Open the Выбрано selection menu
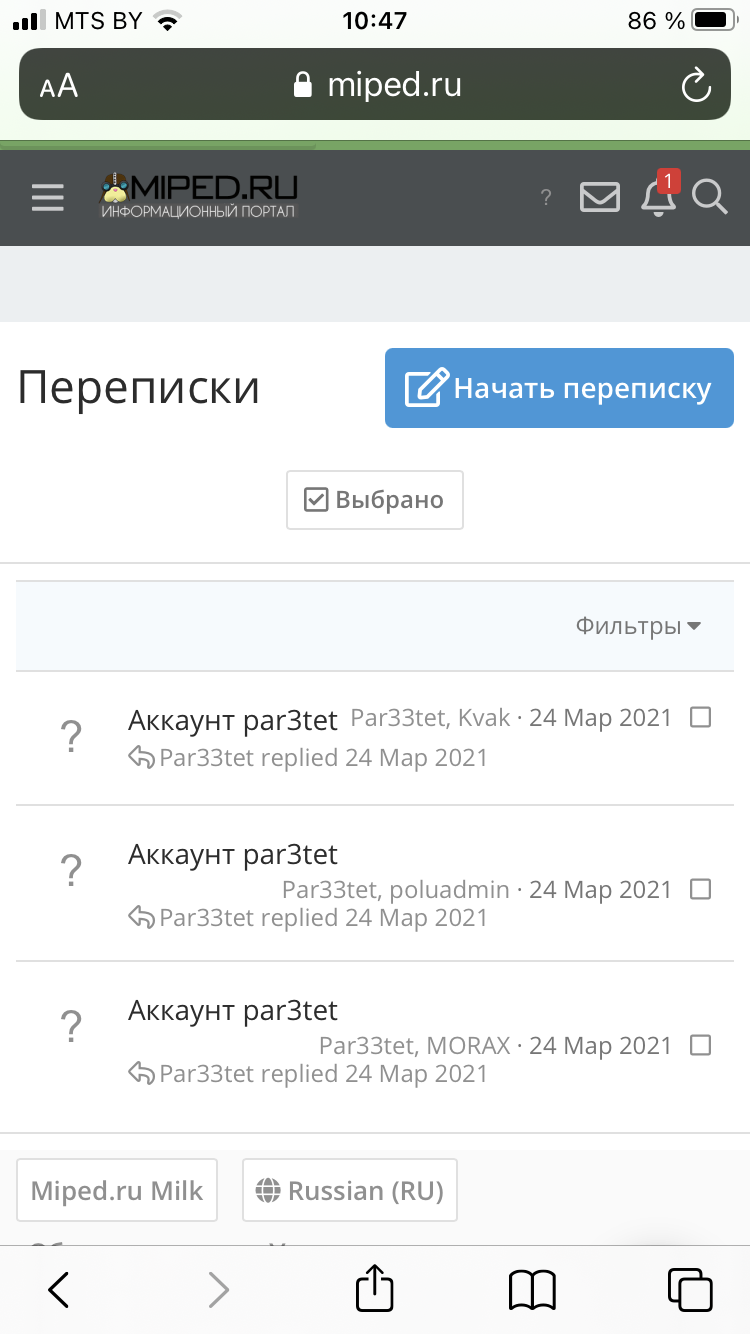750x1334 pixels. pos(375,500)
